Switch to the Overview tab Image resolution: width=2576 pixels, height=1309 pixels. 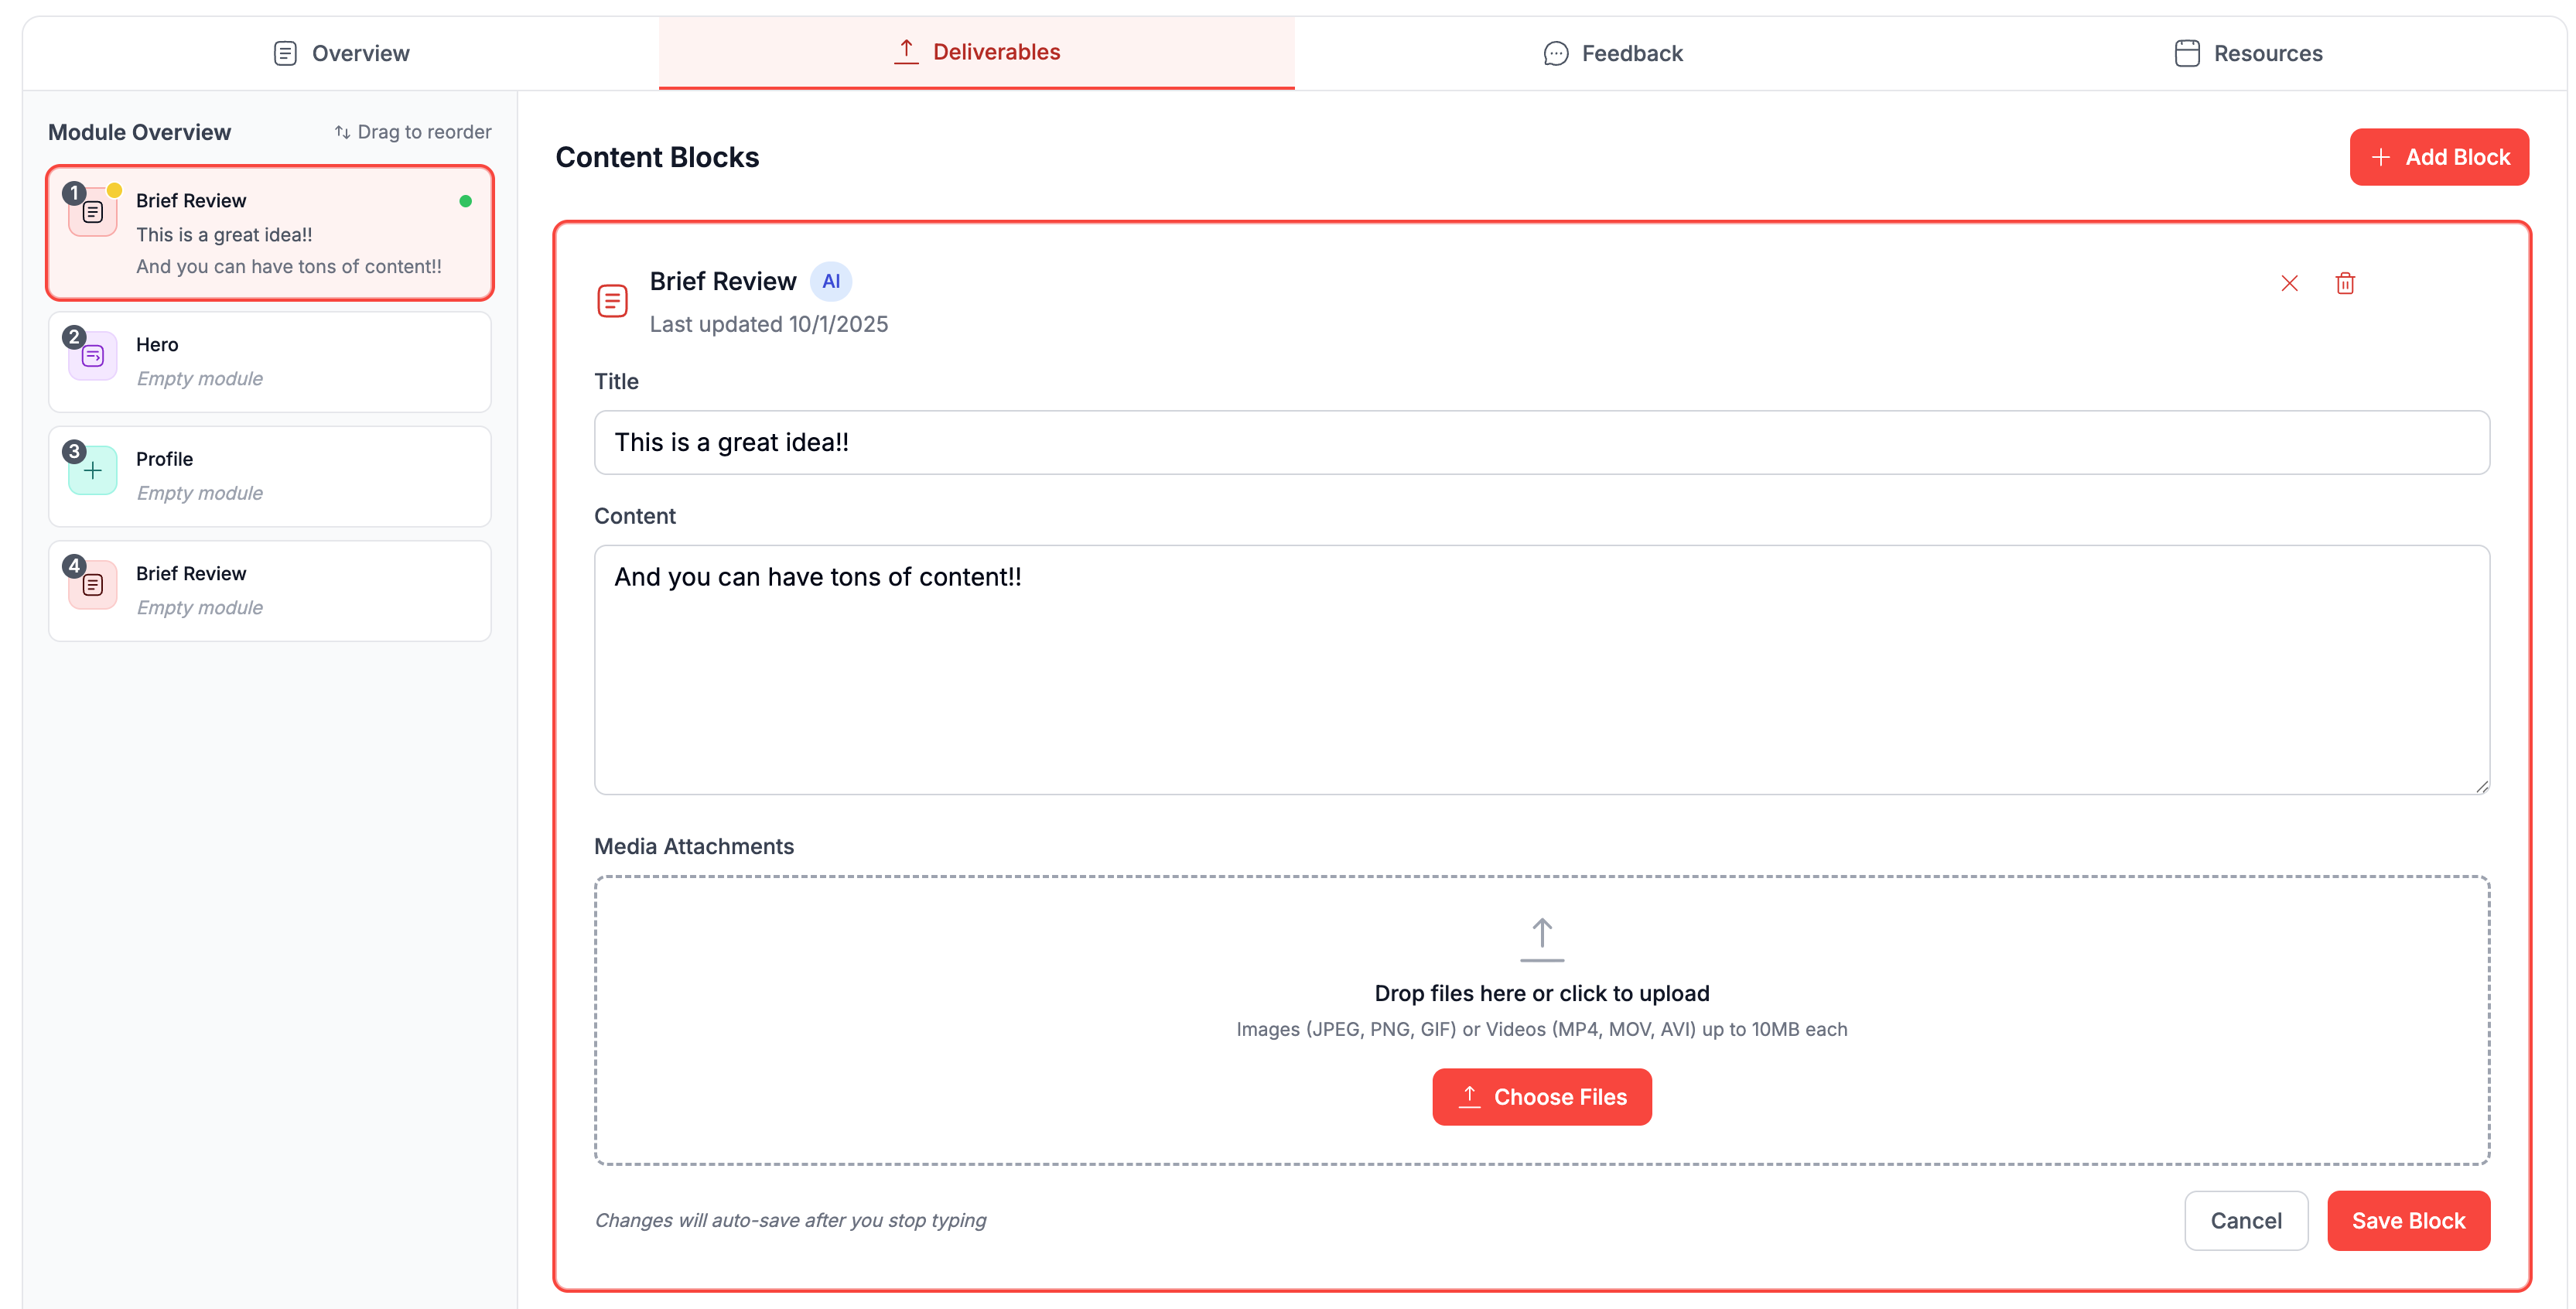point(341,53)
